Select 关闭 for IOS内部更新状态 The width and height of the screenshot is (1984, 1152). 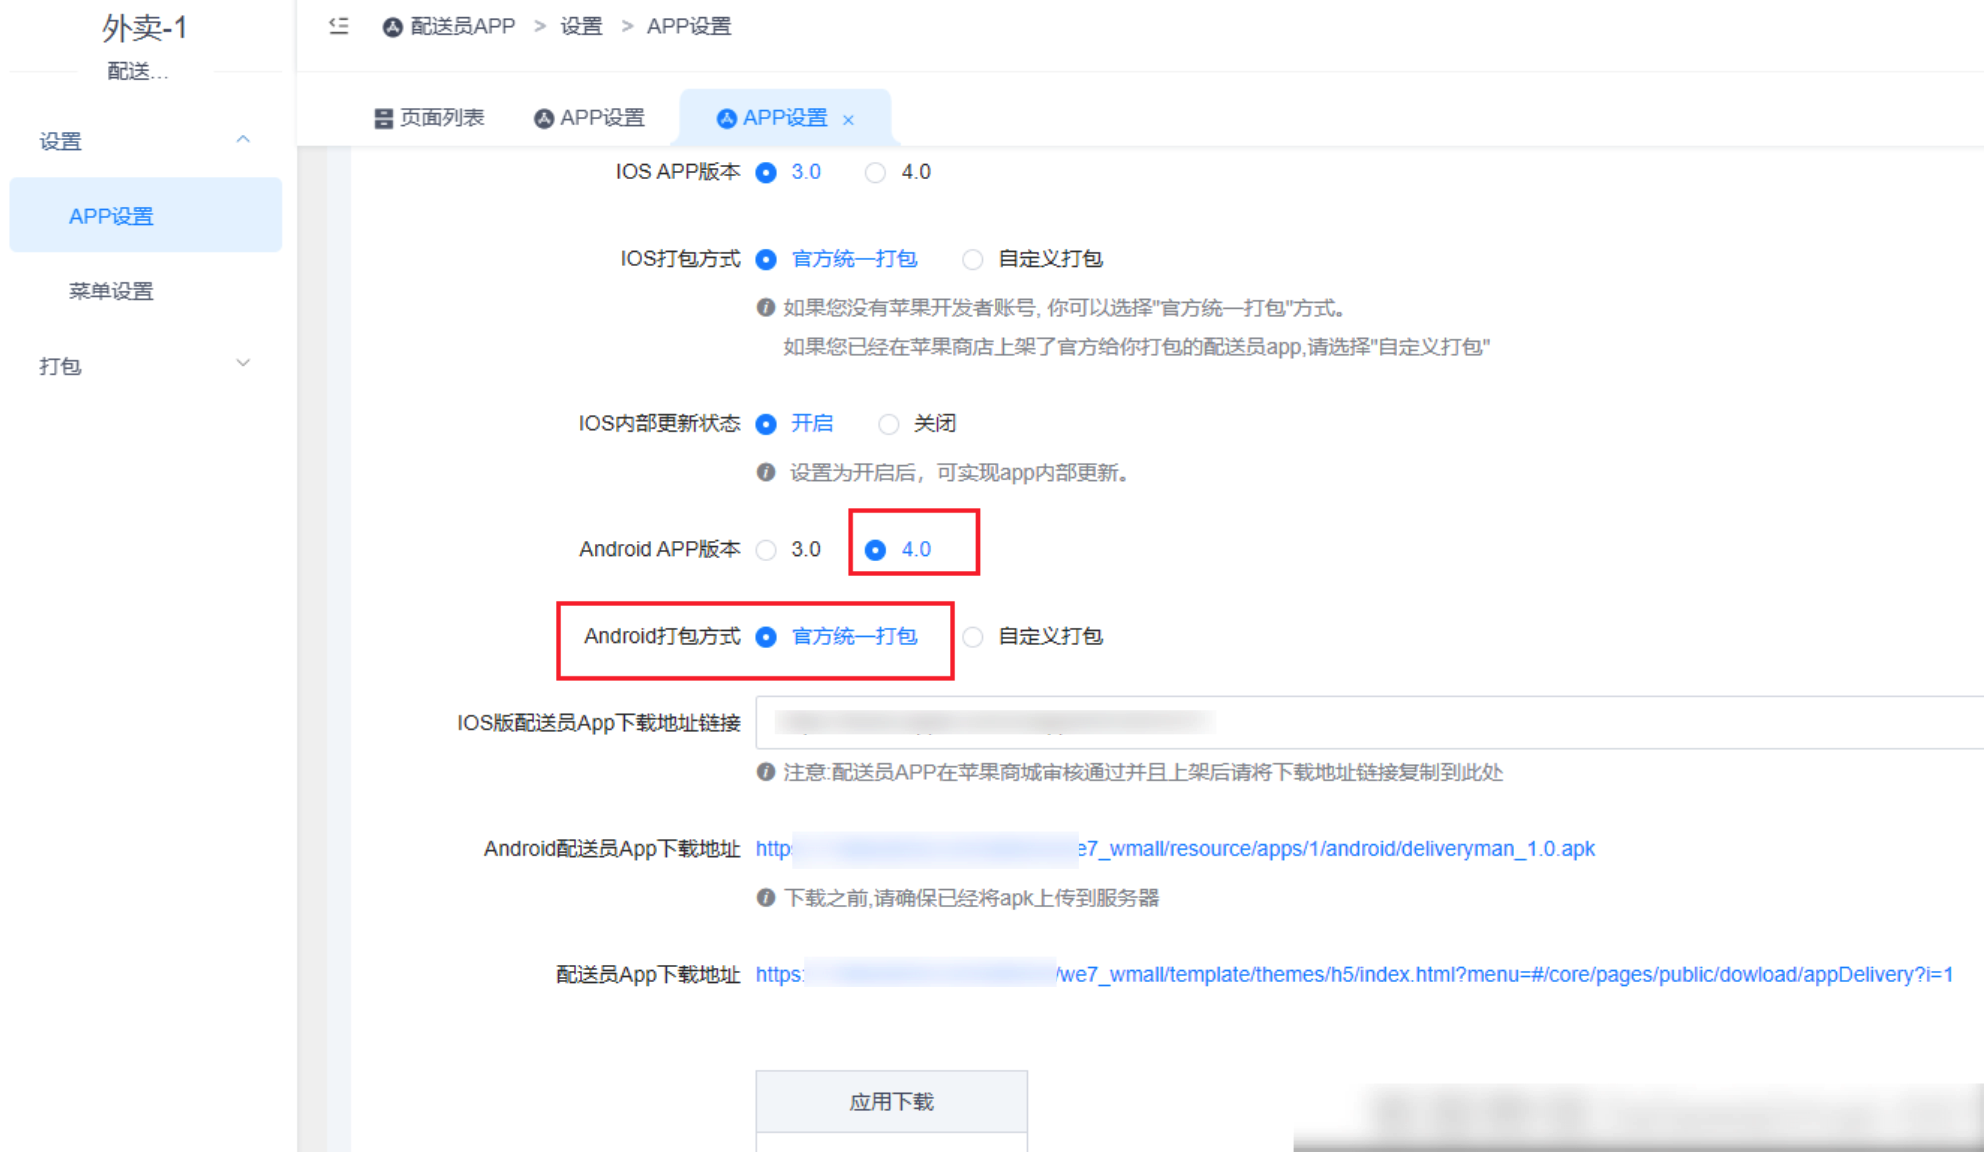(x=889, y=424)
